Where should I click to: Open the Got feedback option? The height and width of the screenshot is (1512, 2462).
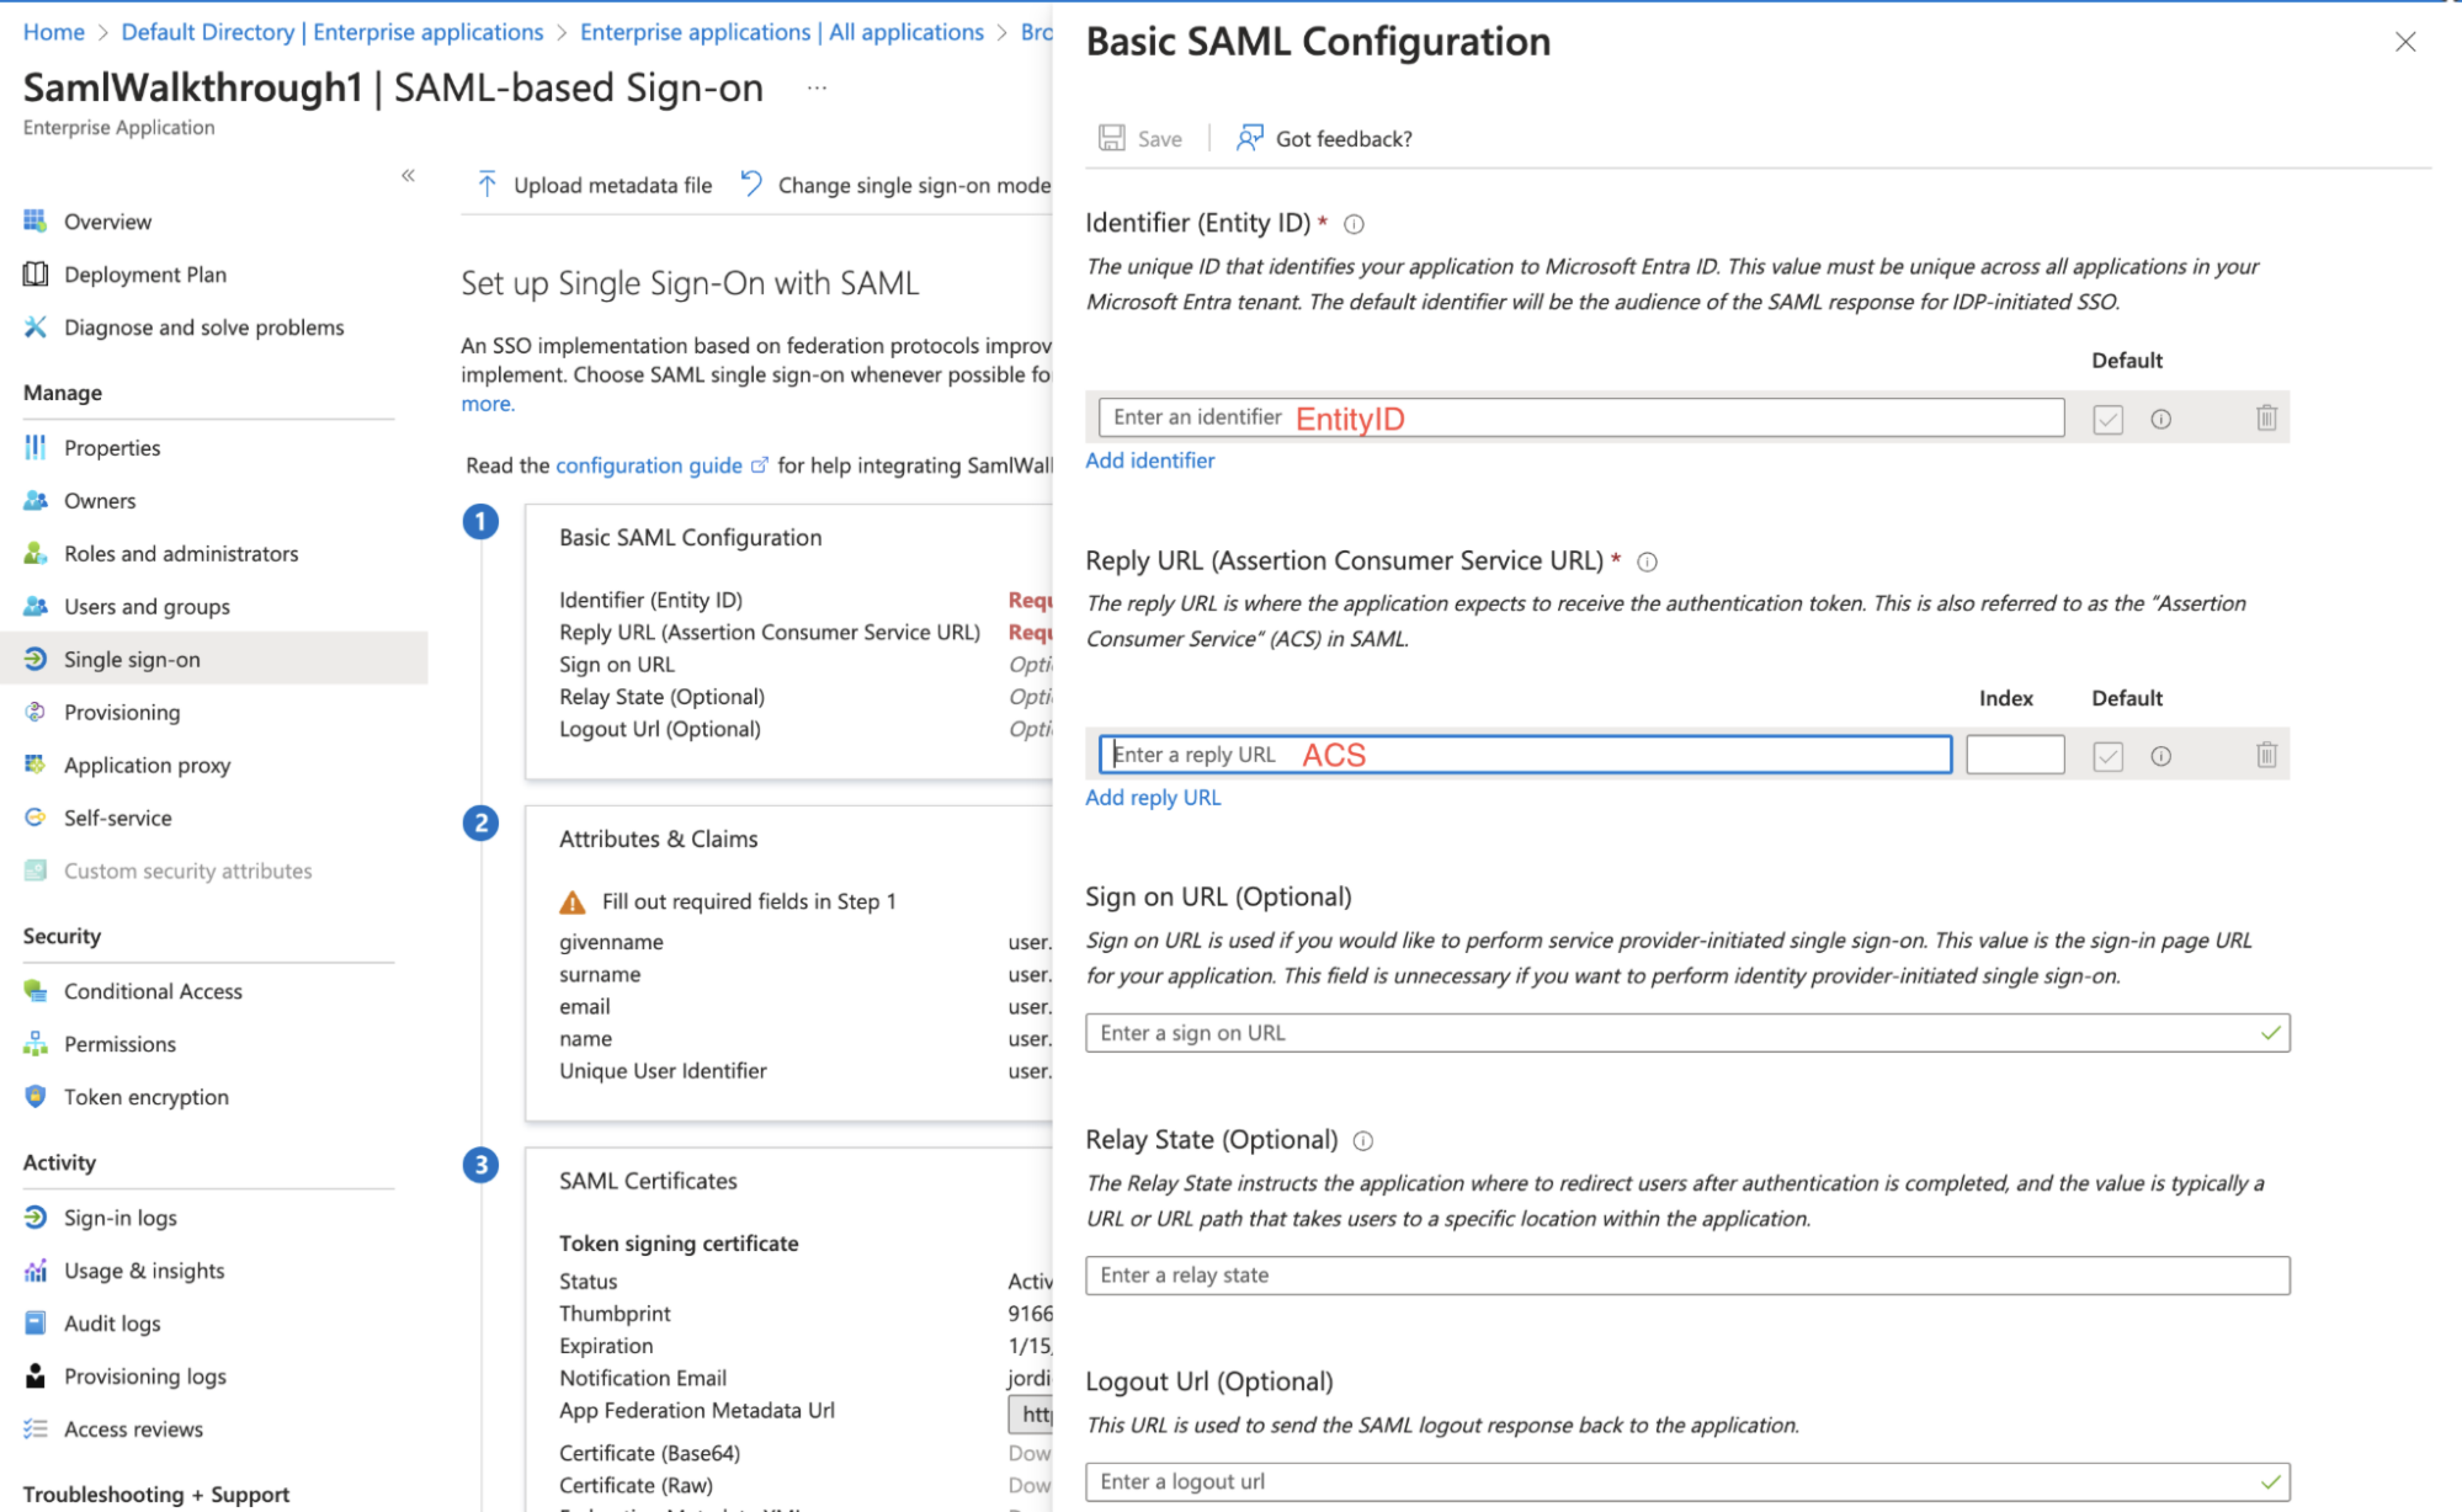(x=1324, y=138)
